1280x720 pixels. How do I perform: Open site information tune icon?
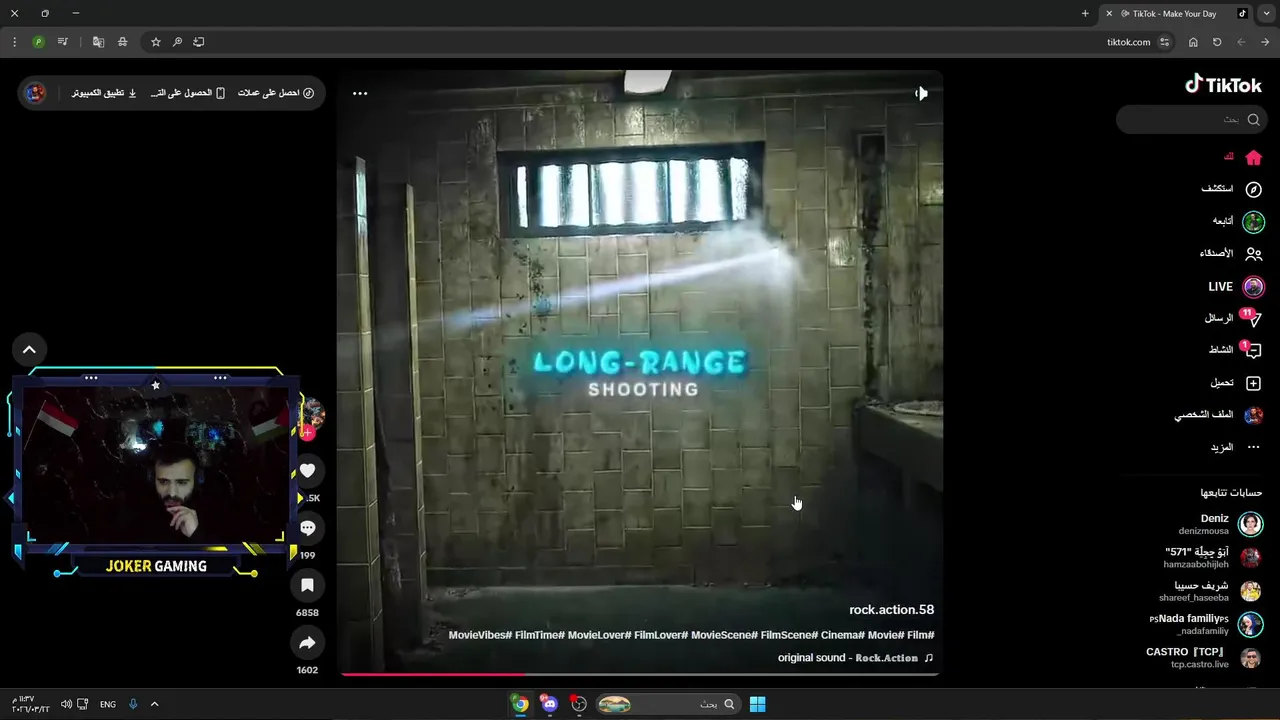[x=1164, y=42]
